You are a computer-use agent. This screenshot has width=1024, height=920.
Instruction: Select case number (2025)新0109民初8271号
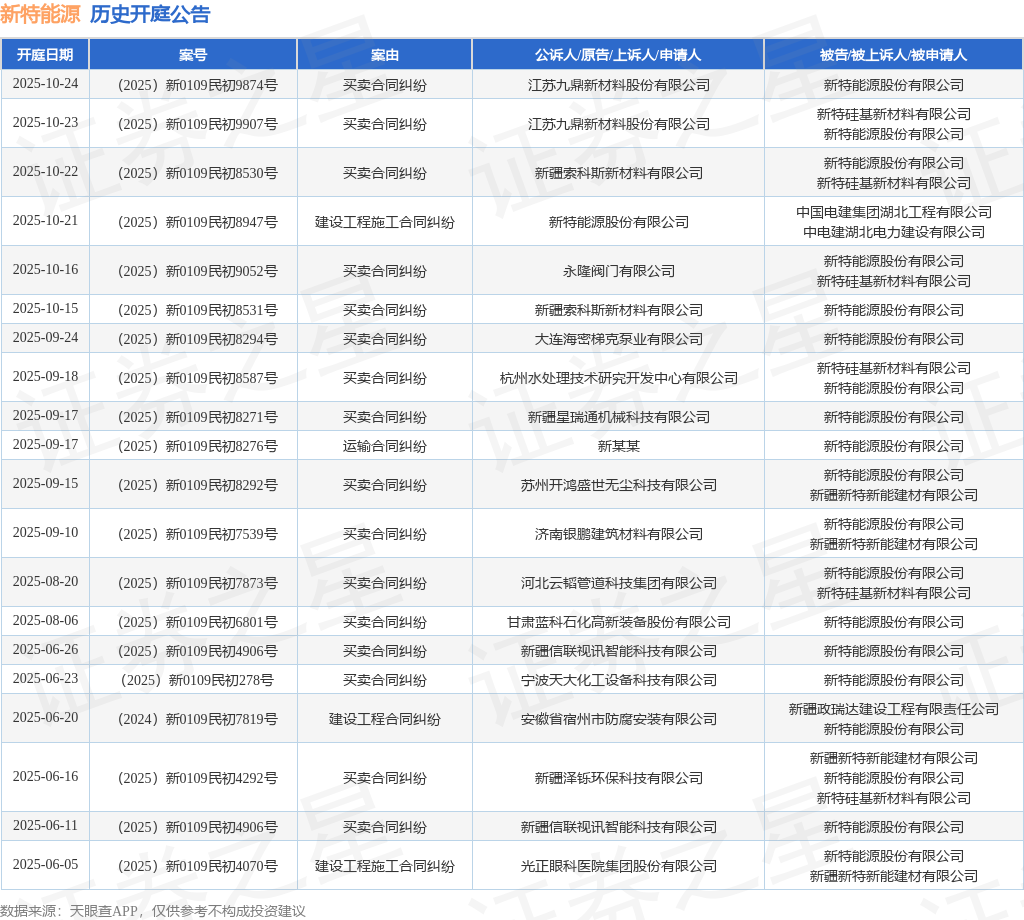(198, 417)
